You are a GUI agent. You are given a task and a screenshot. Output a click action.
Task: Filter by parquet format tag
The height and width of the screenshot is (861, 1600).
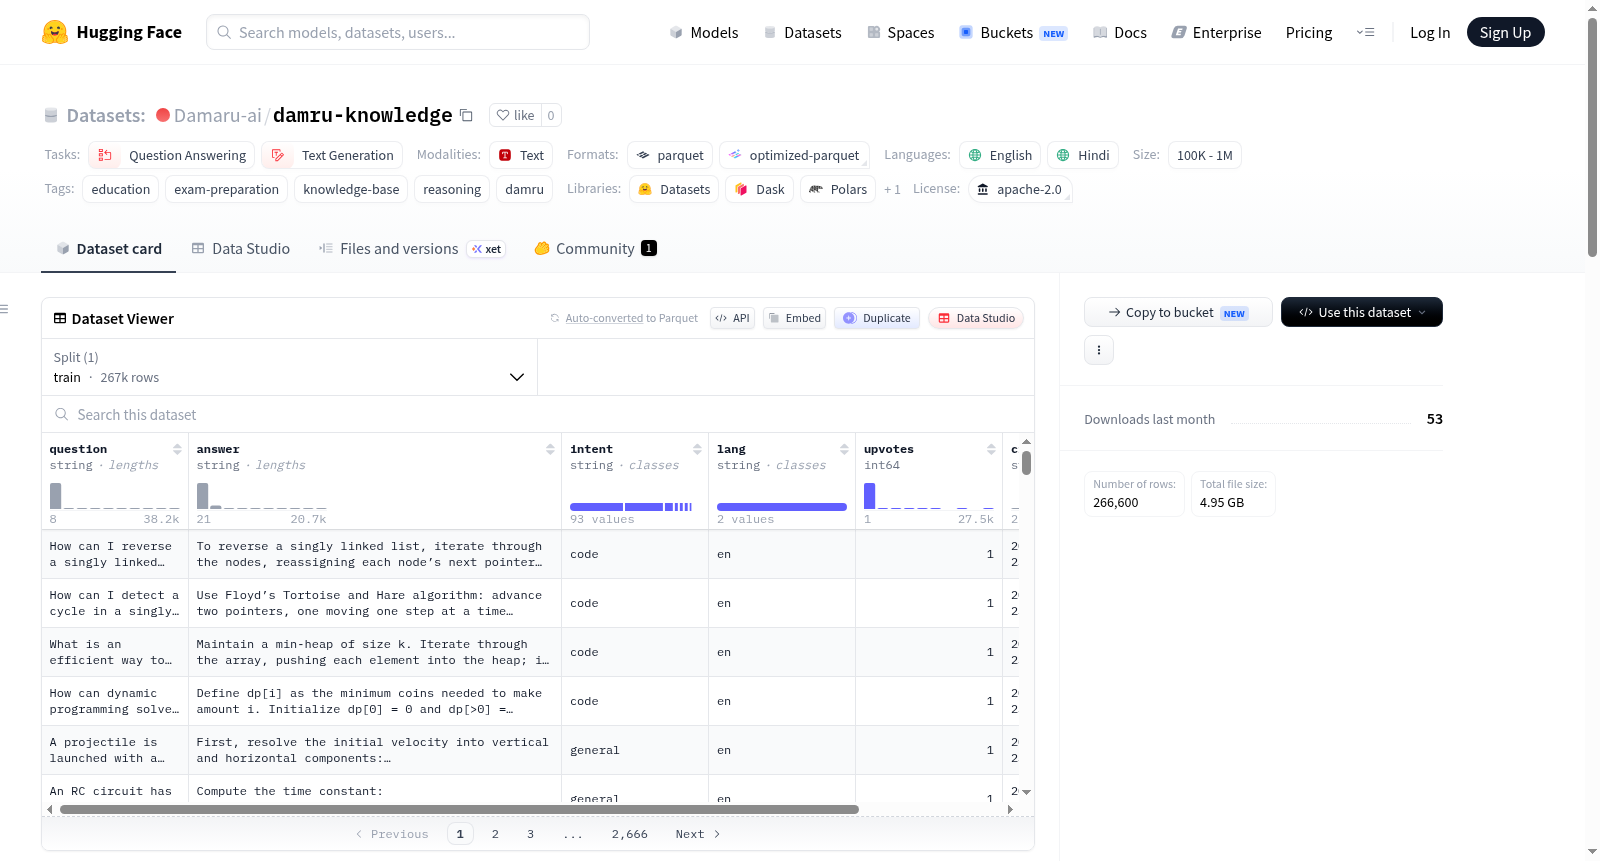670,155
